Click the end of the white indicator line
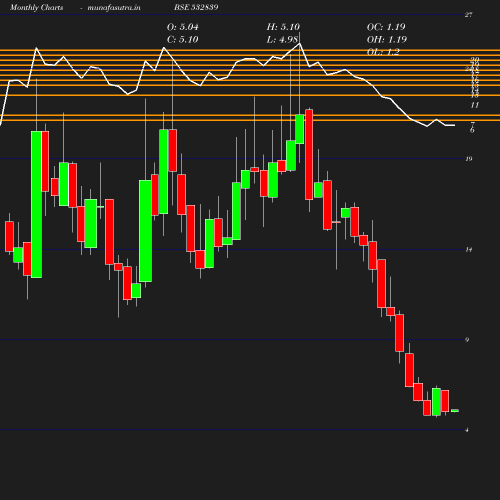 (454, 125)
